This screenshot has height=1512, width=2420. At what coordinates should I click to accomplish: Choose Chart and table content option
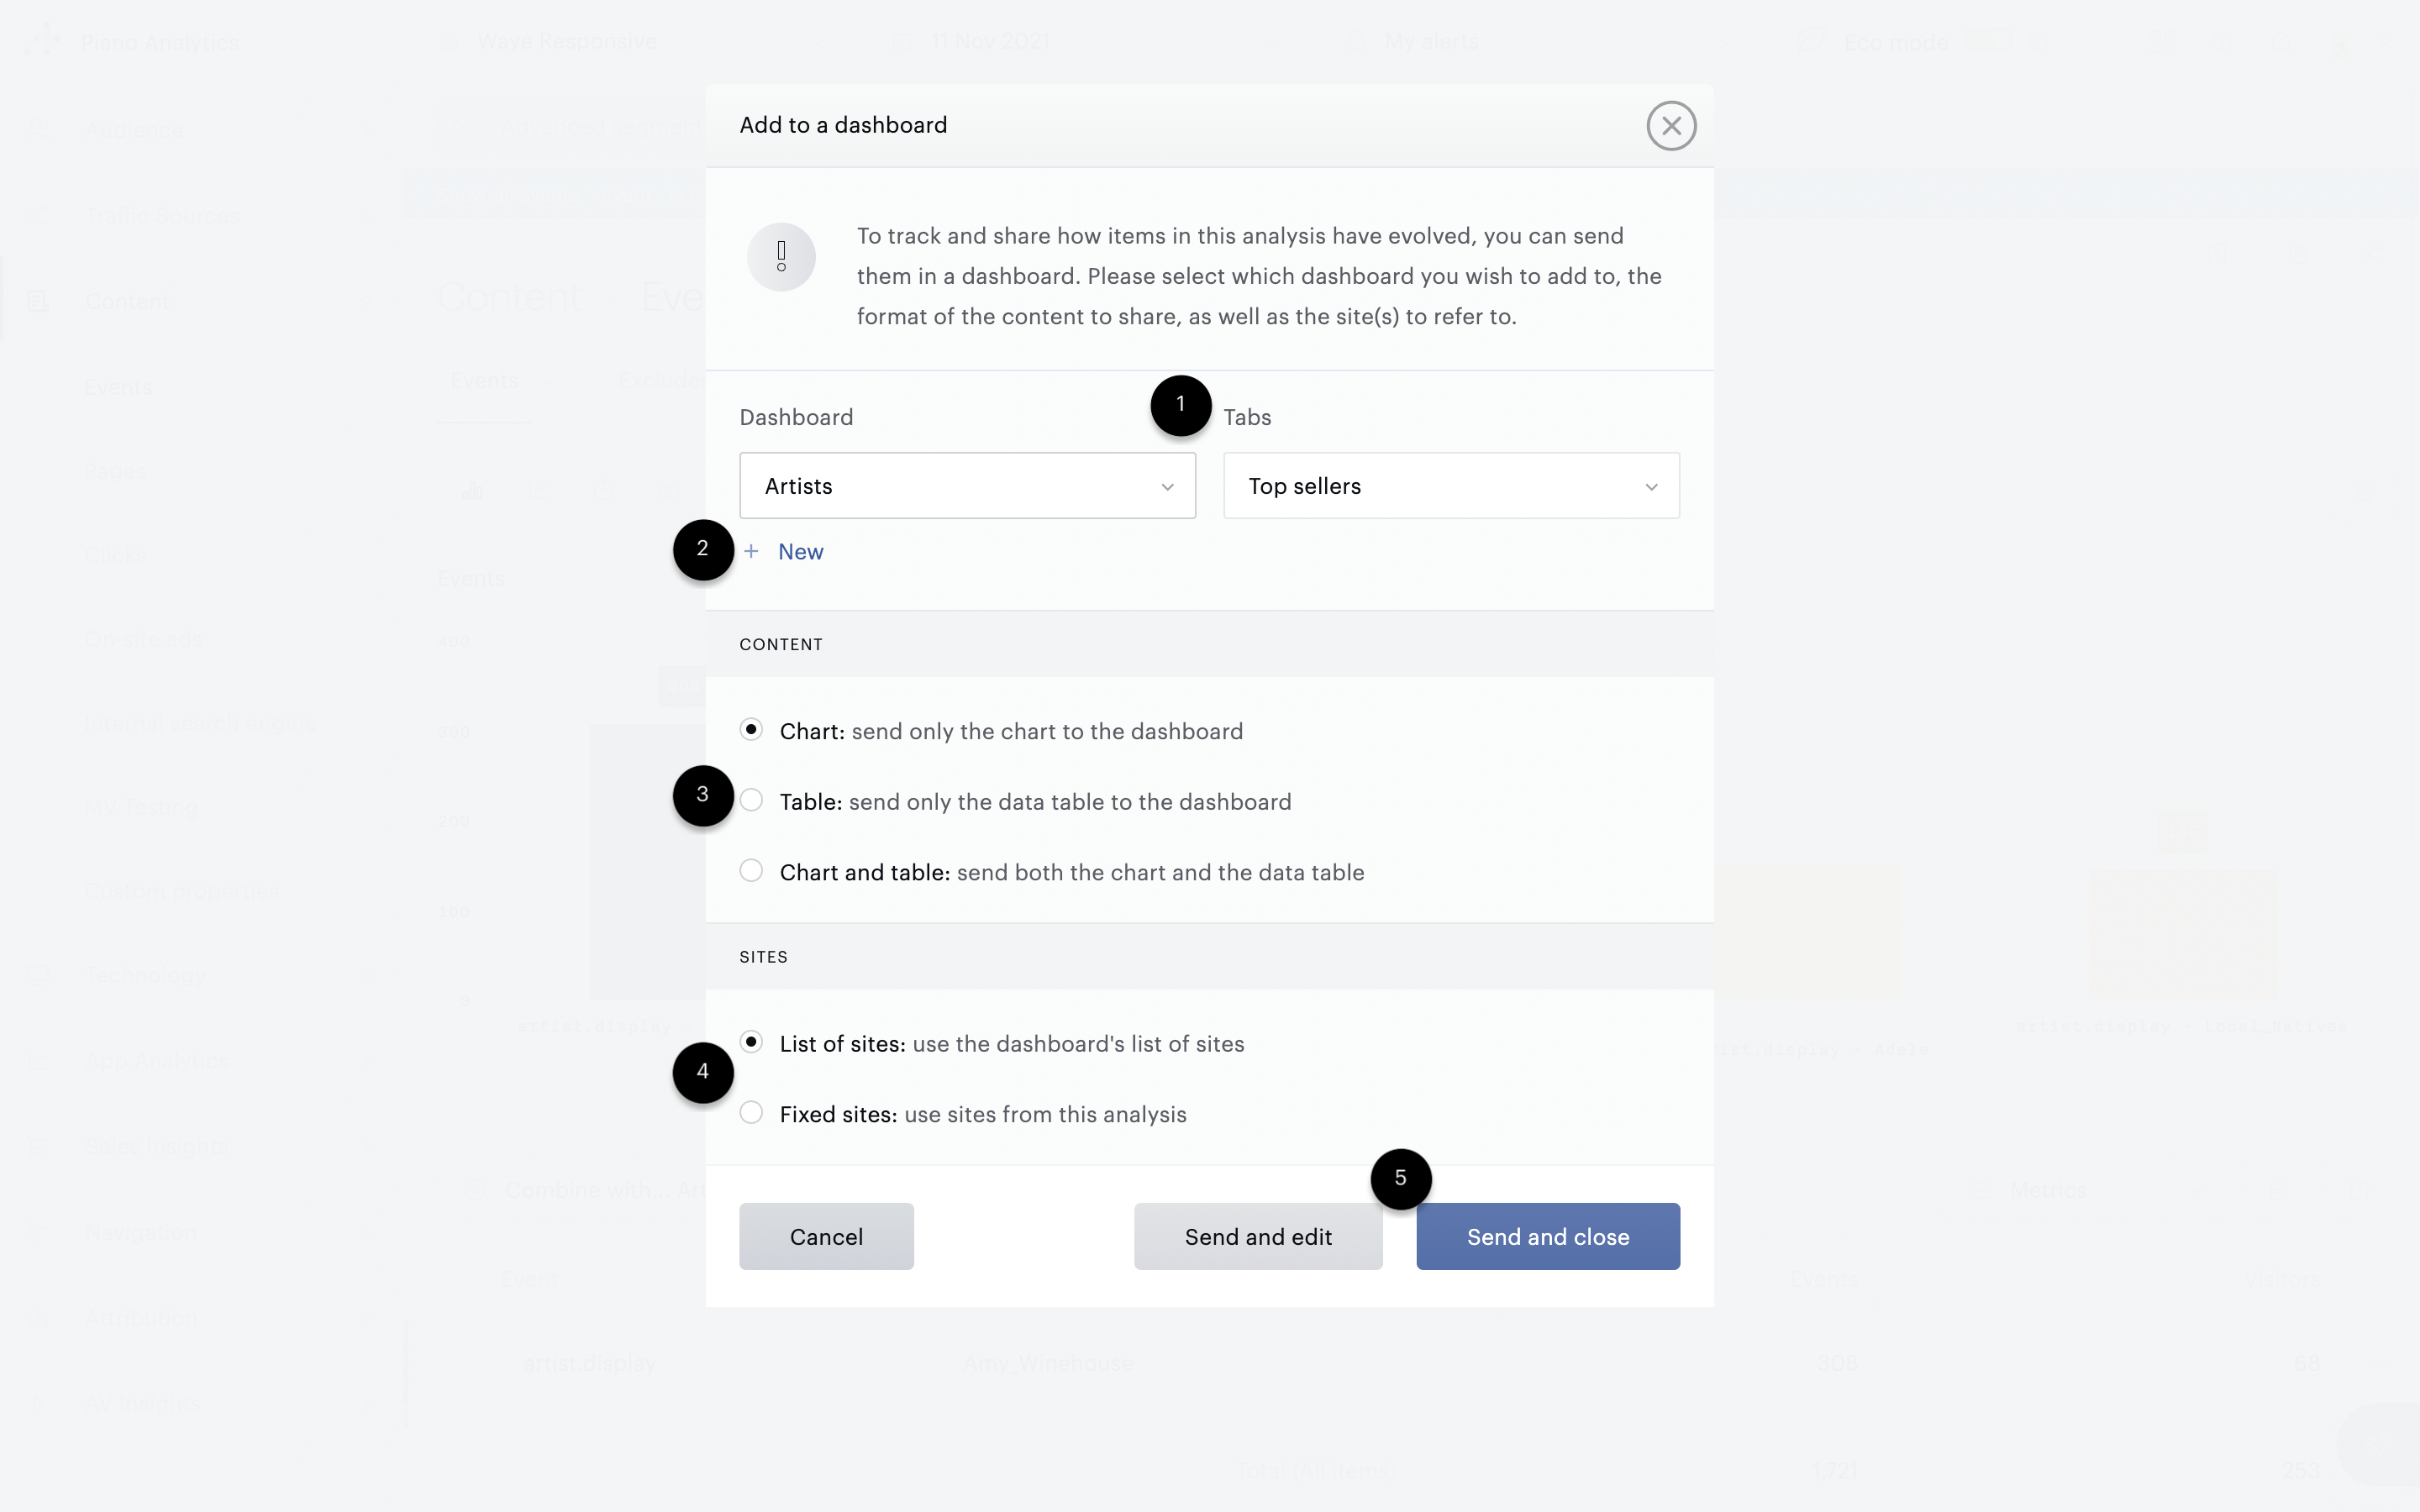tap(751, 871)
